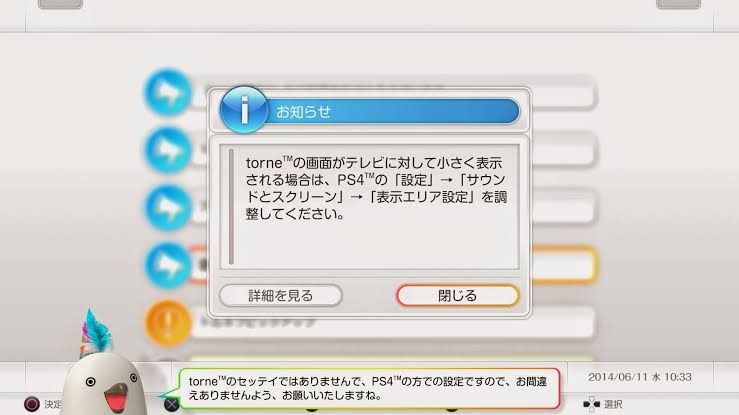Click the notice message text area
The height and width of the screenshot is (415, 739).
[370, 207]
